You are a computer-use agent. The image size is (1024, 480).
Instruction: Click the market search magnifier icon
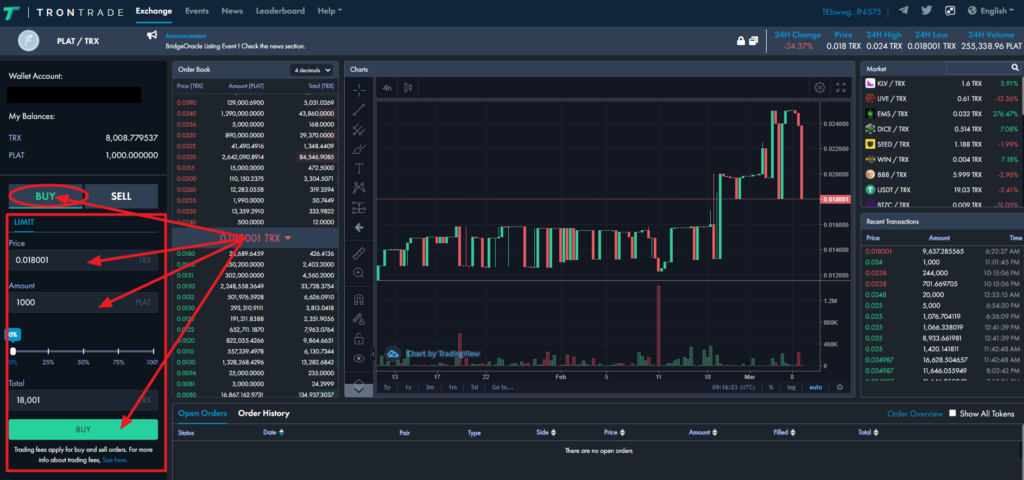(1015, 67)
